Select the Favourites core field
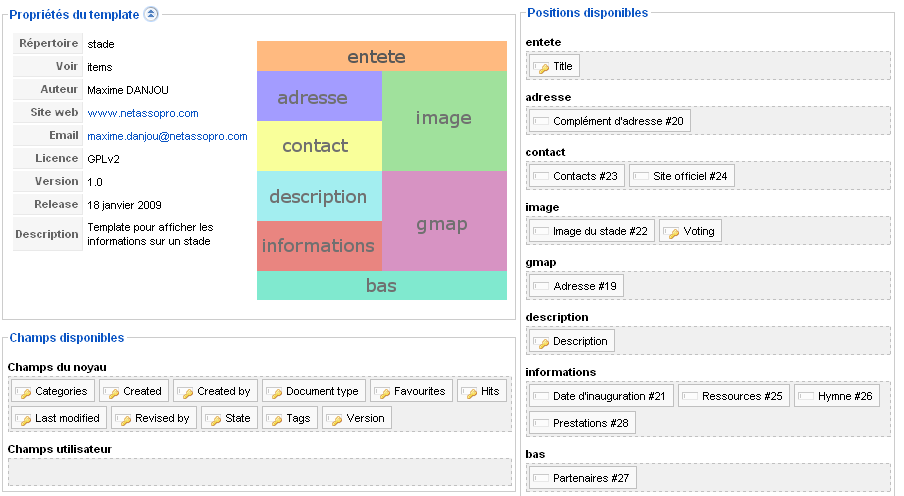The height and width of the screenshot is (496, 904). point(412,391)
